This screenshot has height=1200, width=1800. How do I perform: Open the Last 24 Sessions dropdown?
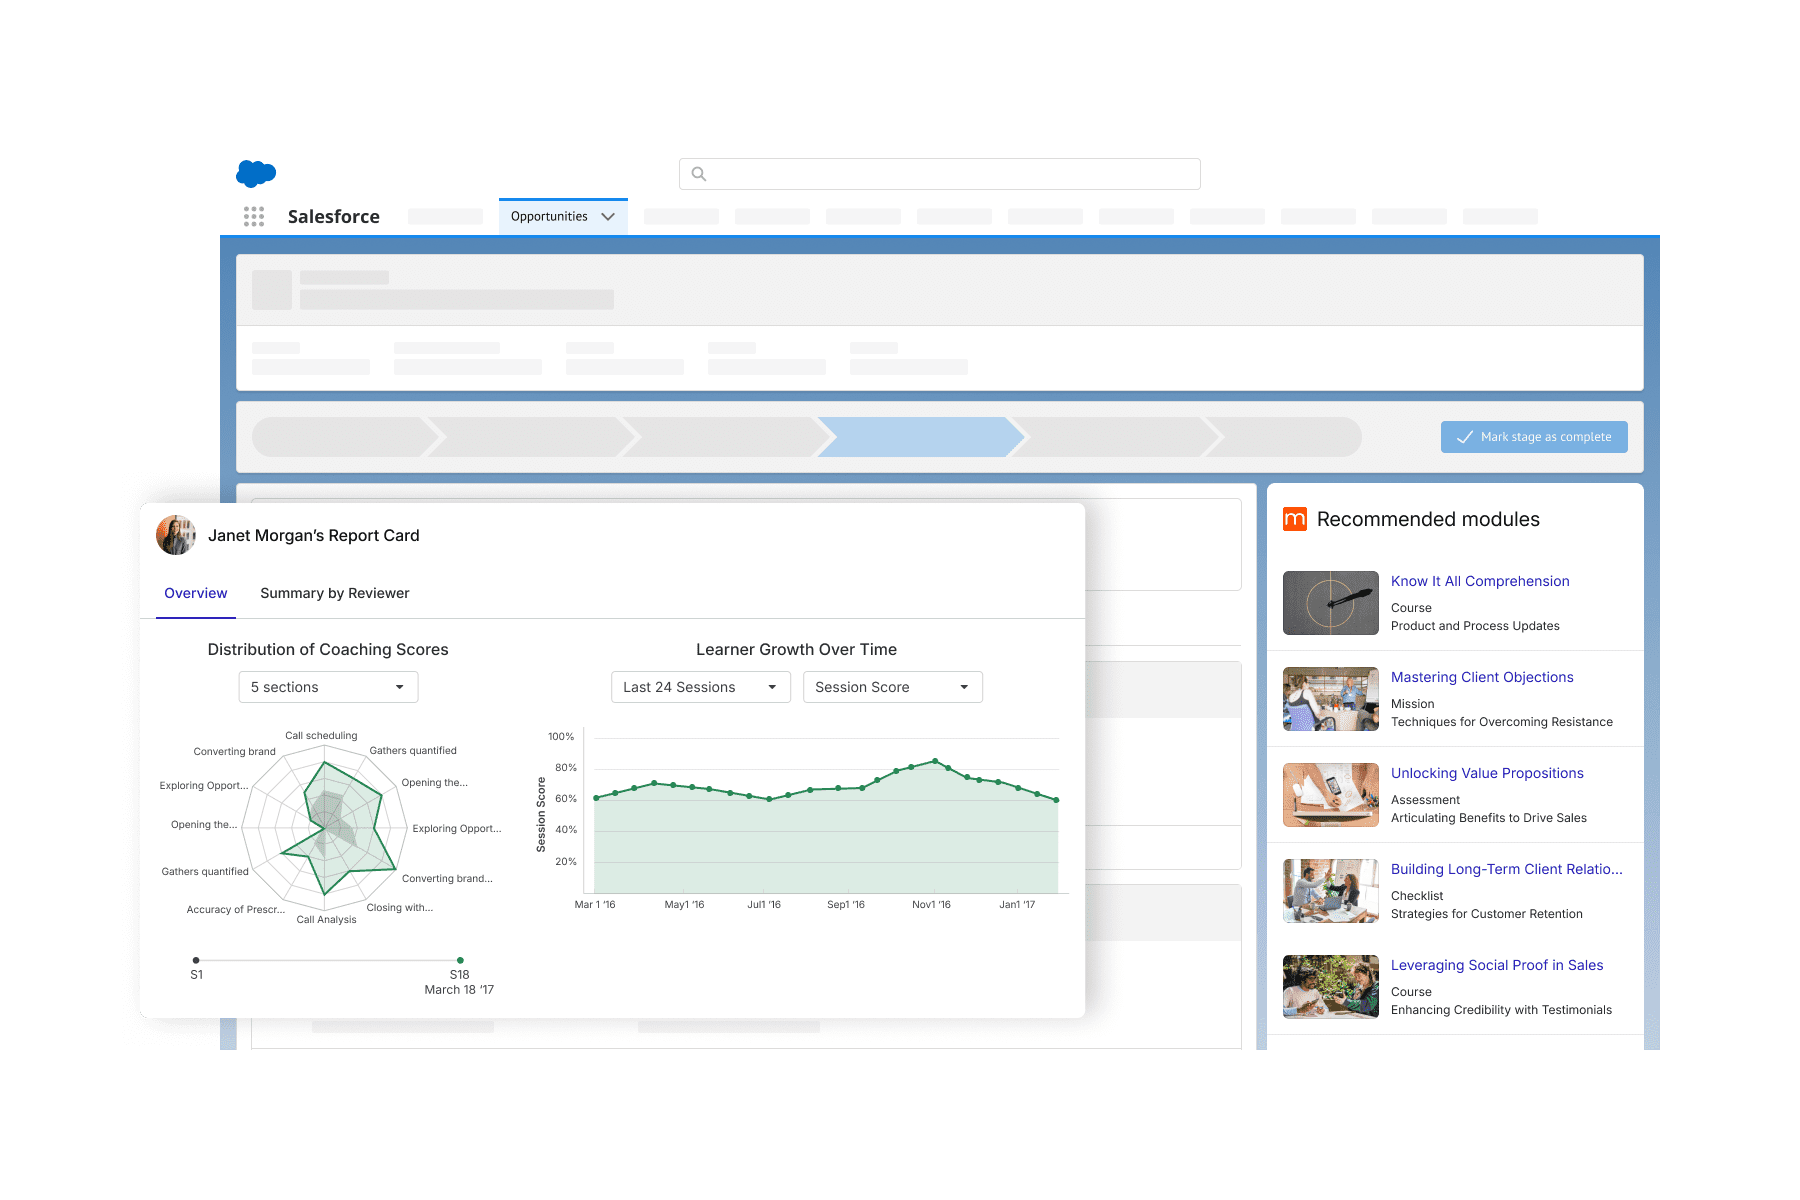pos(700,686)
